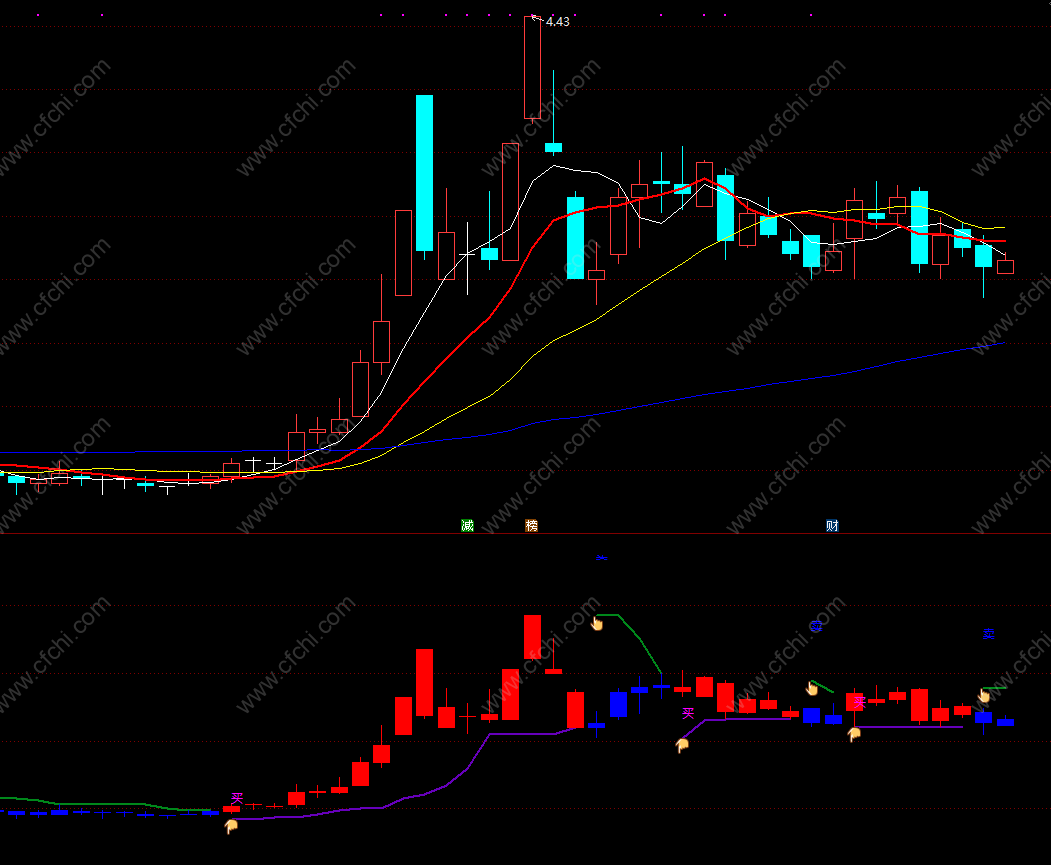Click the first magenta 买 signal beside the blue bars
Image resolution: width=1051 pixels, height=865 pixels.
point(237,798)
